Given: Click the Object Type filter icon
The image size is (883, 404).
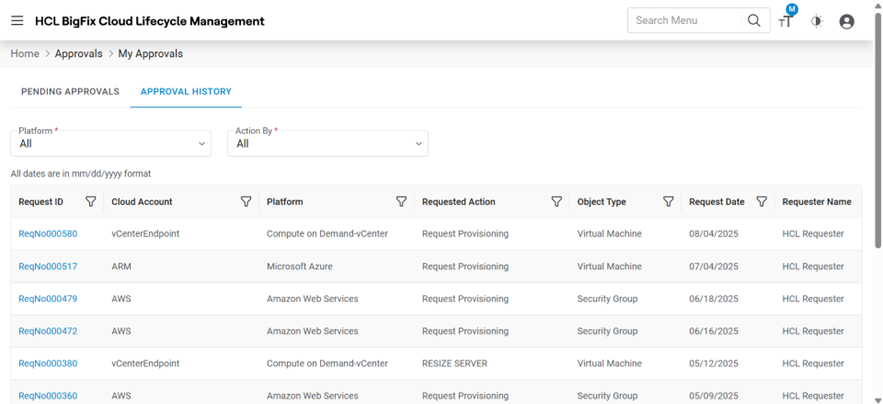Looking at the screenshot, I should [669, 202].
